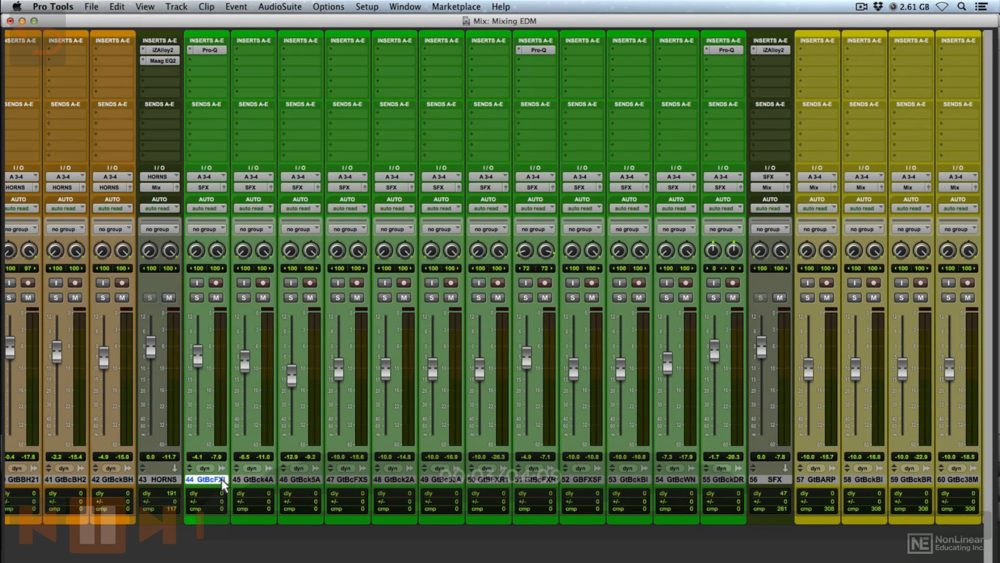
Task: Solo track 41 GtBcBH2
Action: click(x=55, y=297)
